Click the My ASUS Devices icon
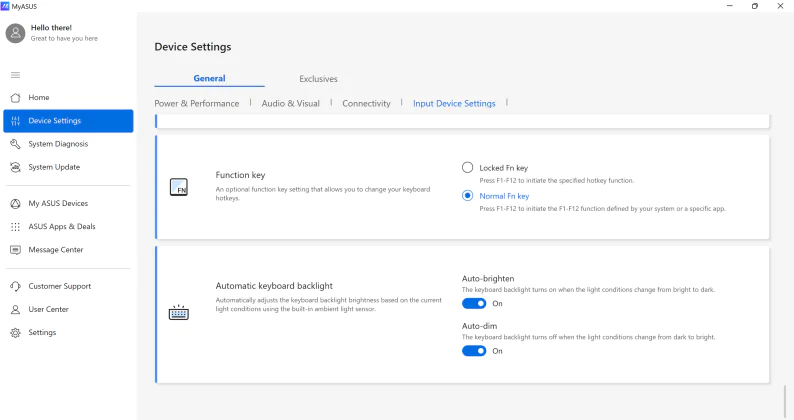 pos(16,203)
